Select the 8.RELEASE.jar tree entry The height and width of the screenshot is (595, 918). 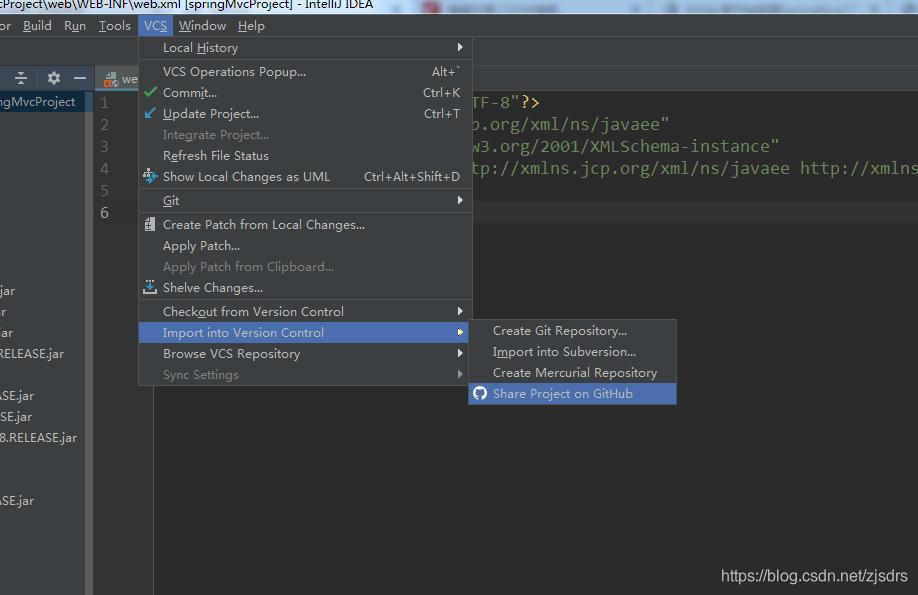(x=39, y=437)
